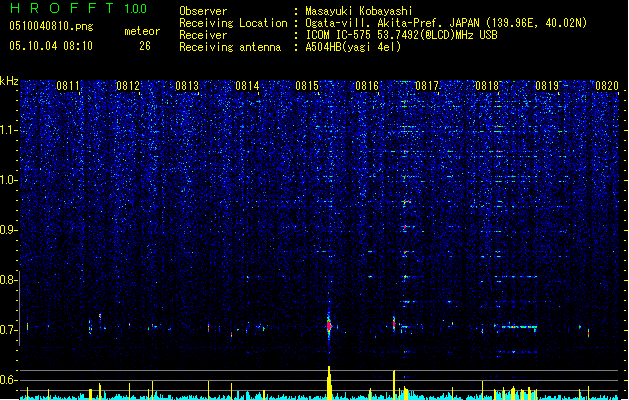Image resolution: width=629 pixels, height=400 pixels.
Task: Click the 1.0 kHz axis label
Action: click(8, 180)
